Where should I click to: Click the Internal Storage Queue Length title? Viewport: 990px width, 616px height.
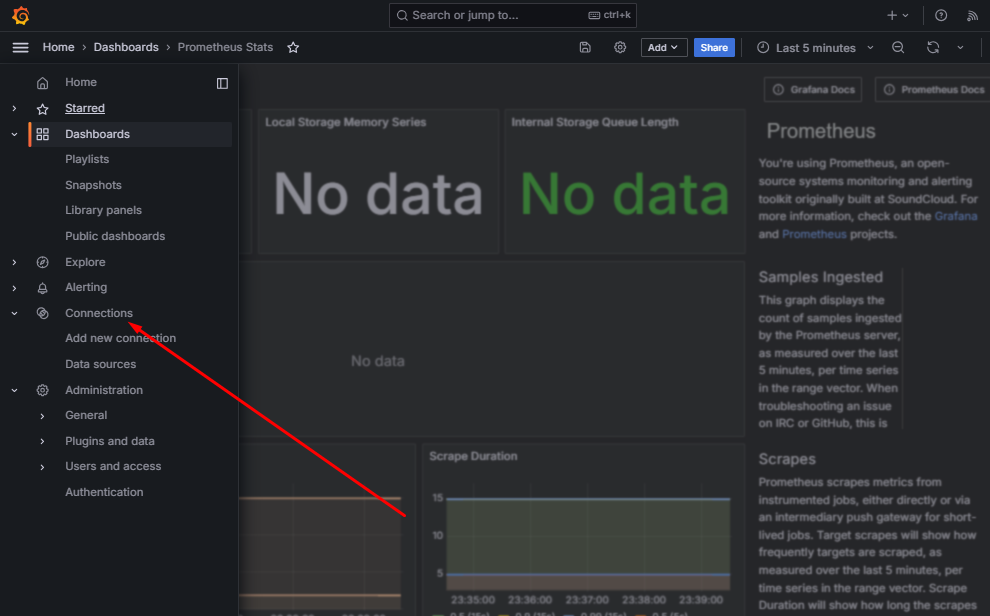pyautogui.click(x=595, y=122)
